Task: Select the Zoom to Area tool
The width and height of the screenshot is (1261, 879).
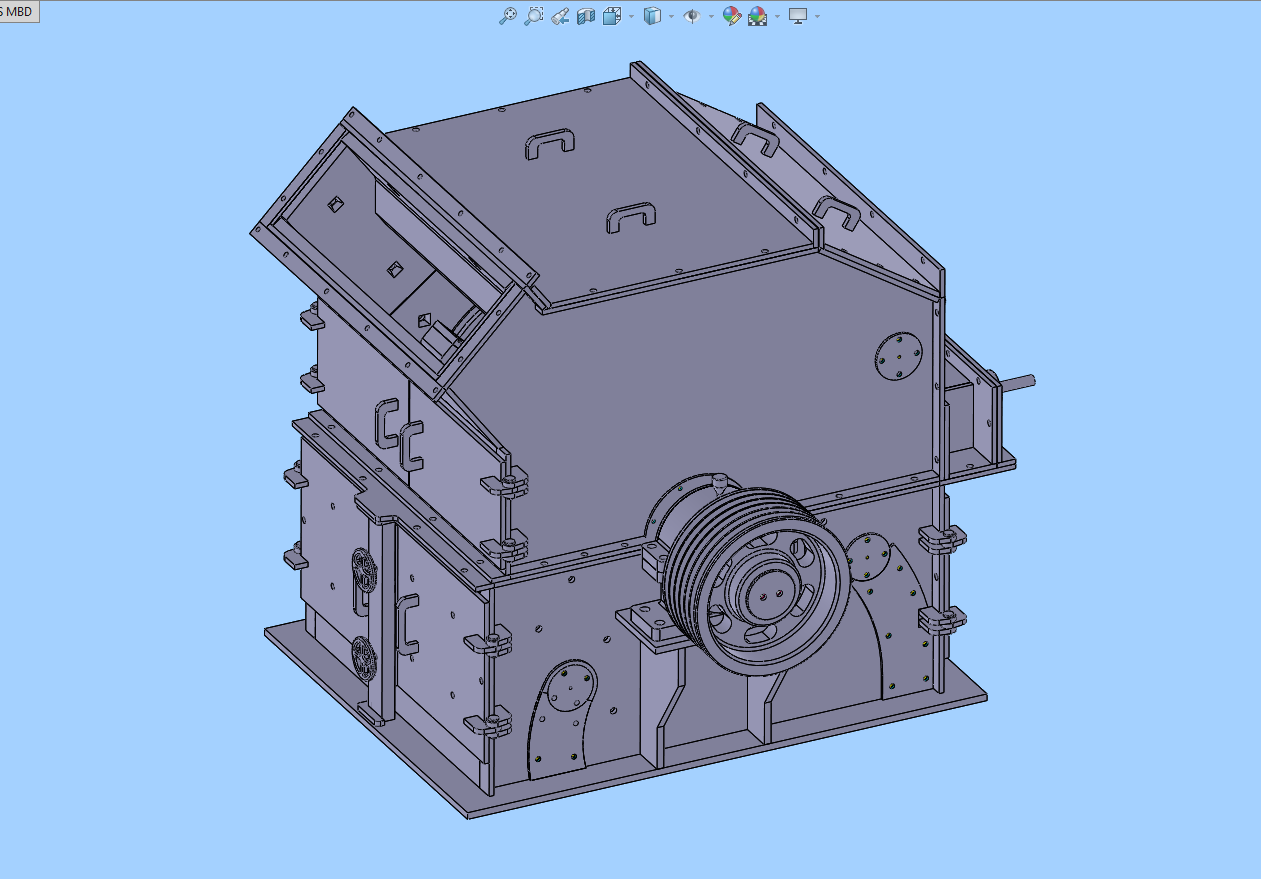Action: pos(534,16)
